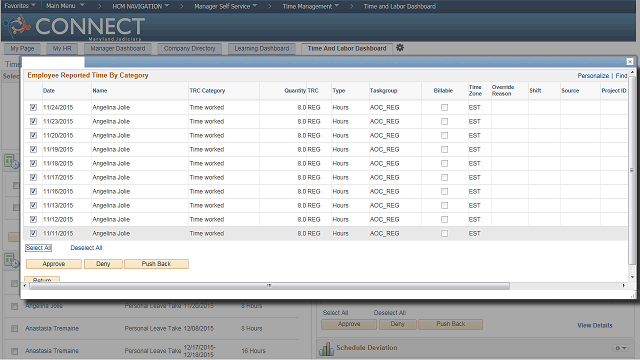The height and width of the screenshot is (360, 640).
Task: Open the Main Menu dropdown
Action: click(x=65, y=6)
